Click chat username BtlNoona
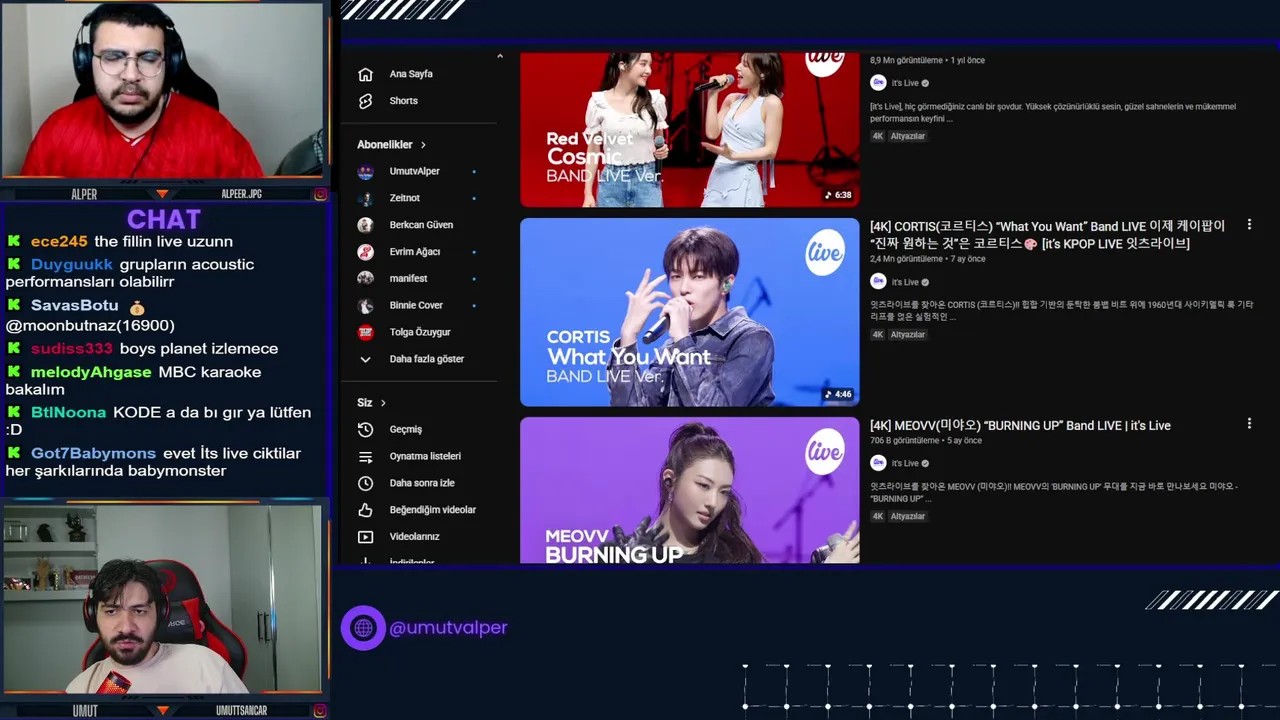The height and width of the screenshot is (720, 1280). [68, 412]
